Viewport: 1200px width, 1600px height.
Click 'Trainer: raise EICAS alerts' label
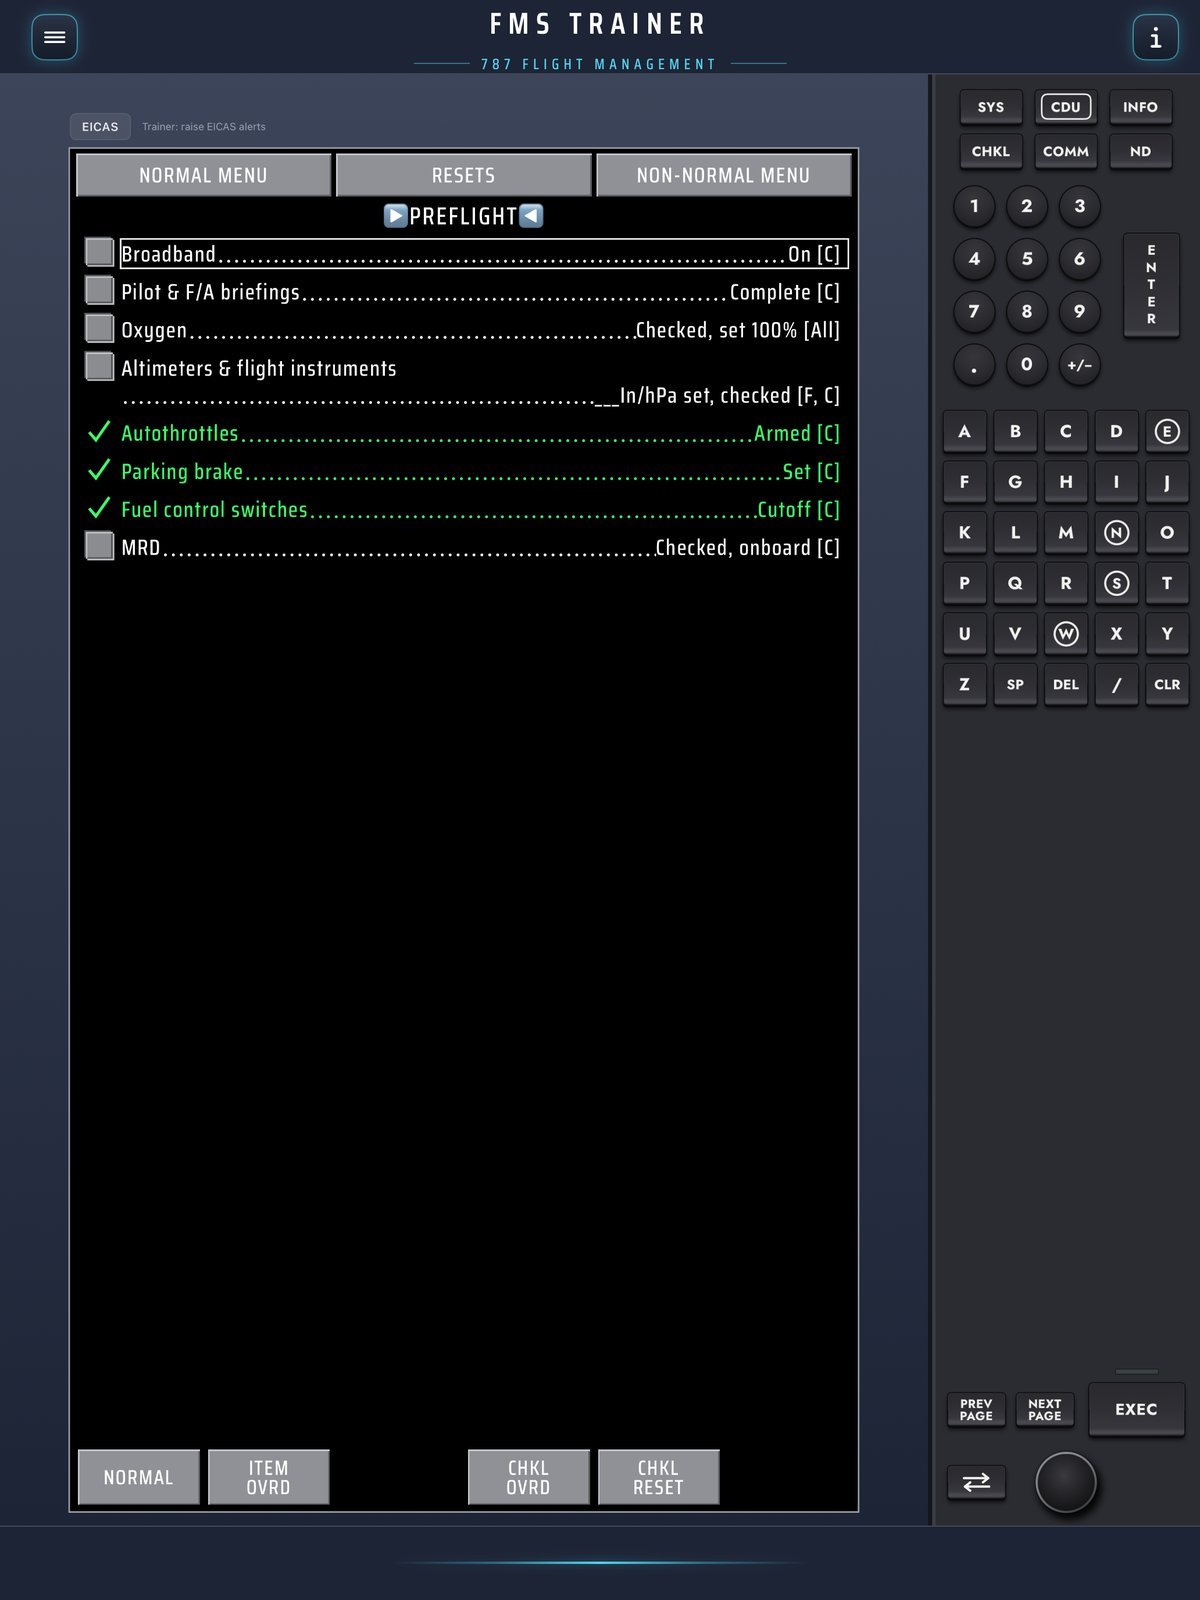pyautogui.click(x=204, y=127)
